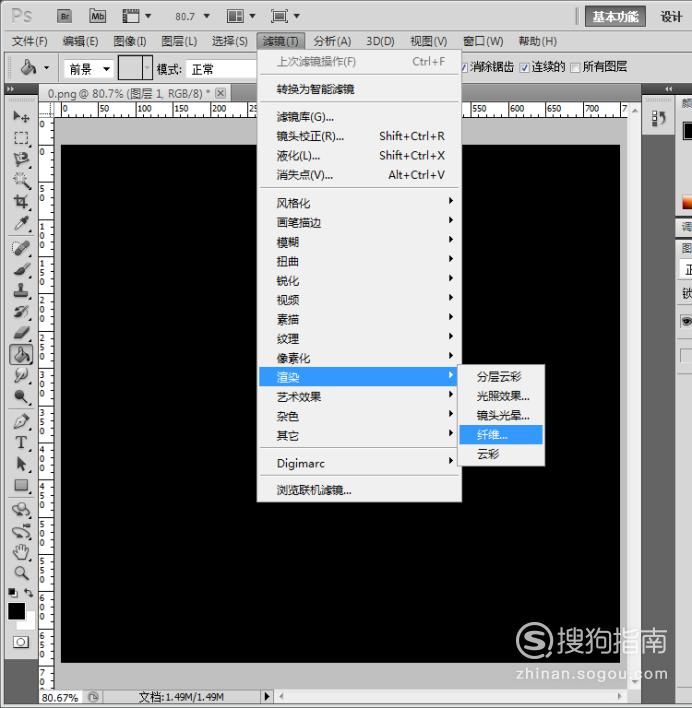Click the 基本功能 workspace button

click(x=615, y=17)
